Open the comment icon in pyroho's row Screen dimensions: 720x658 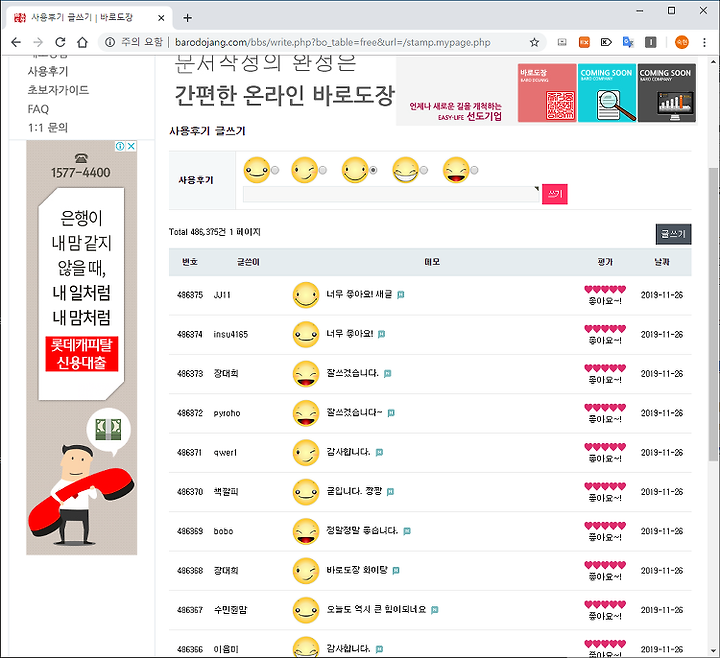point(391,413)
